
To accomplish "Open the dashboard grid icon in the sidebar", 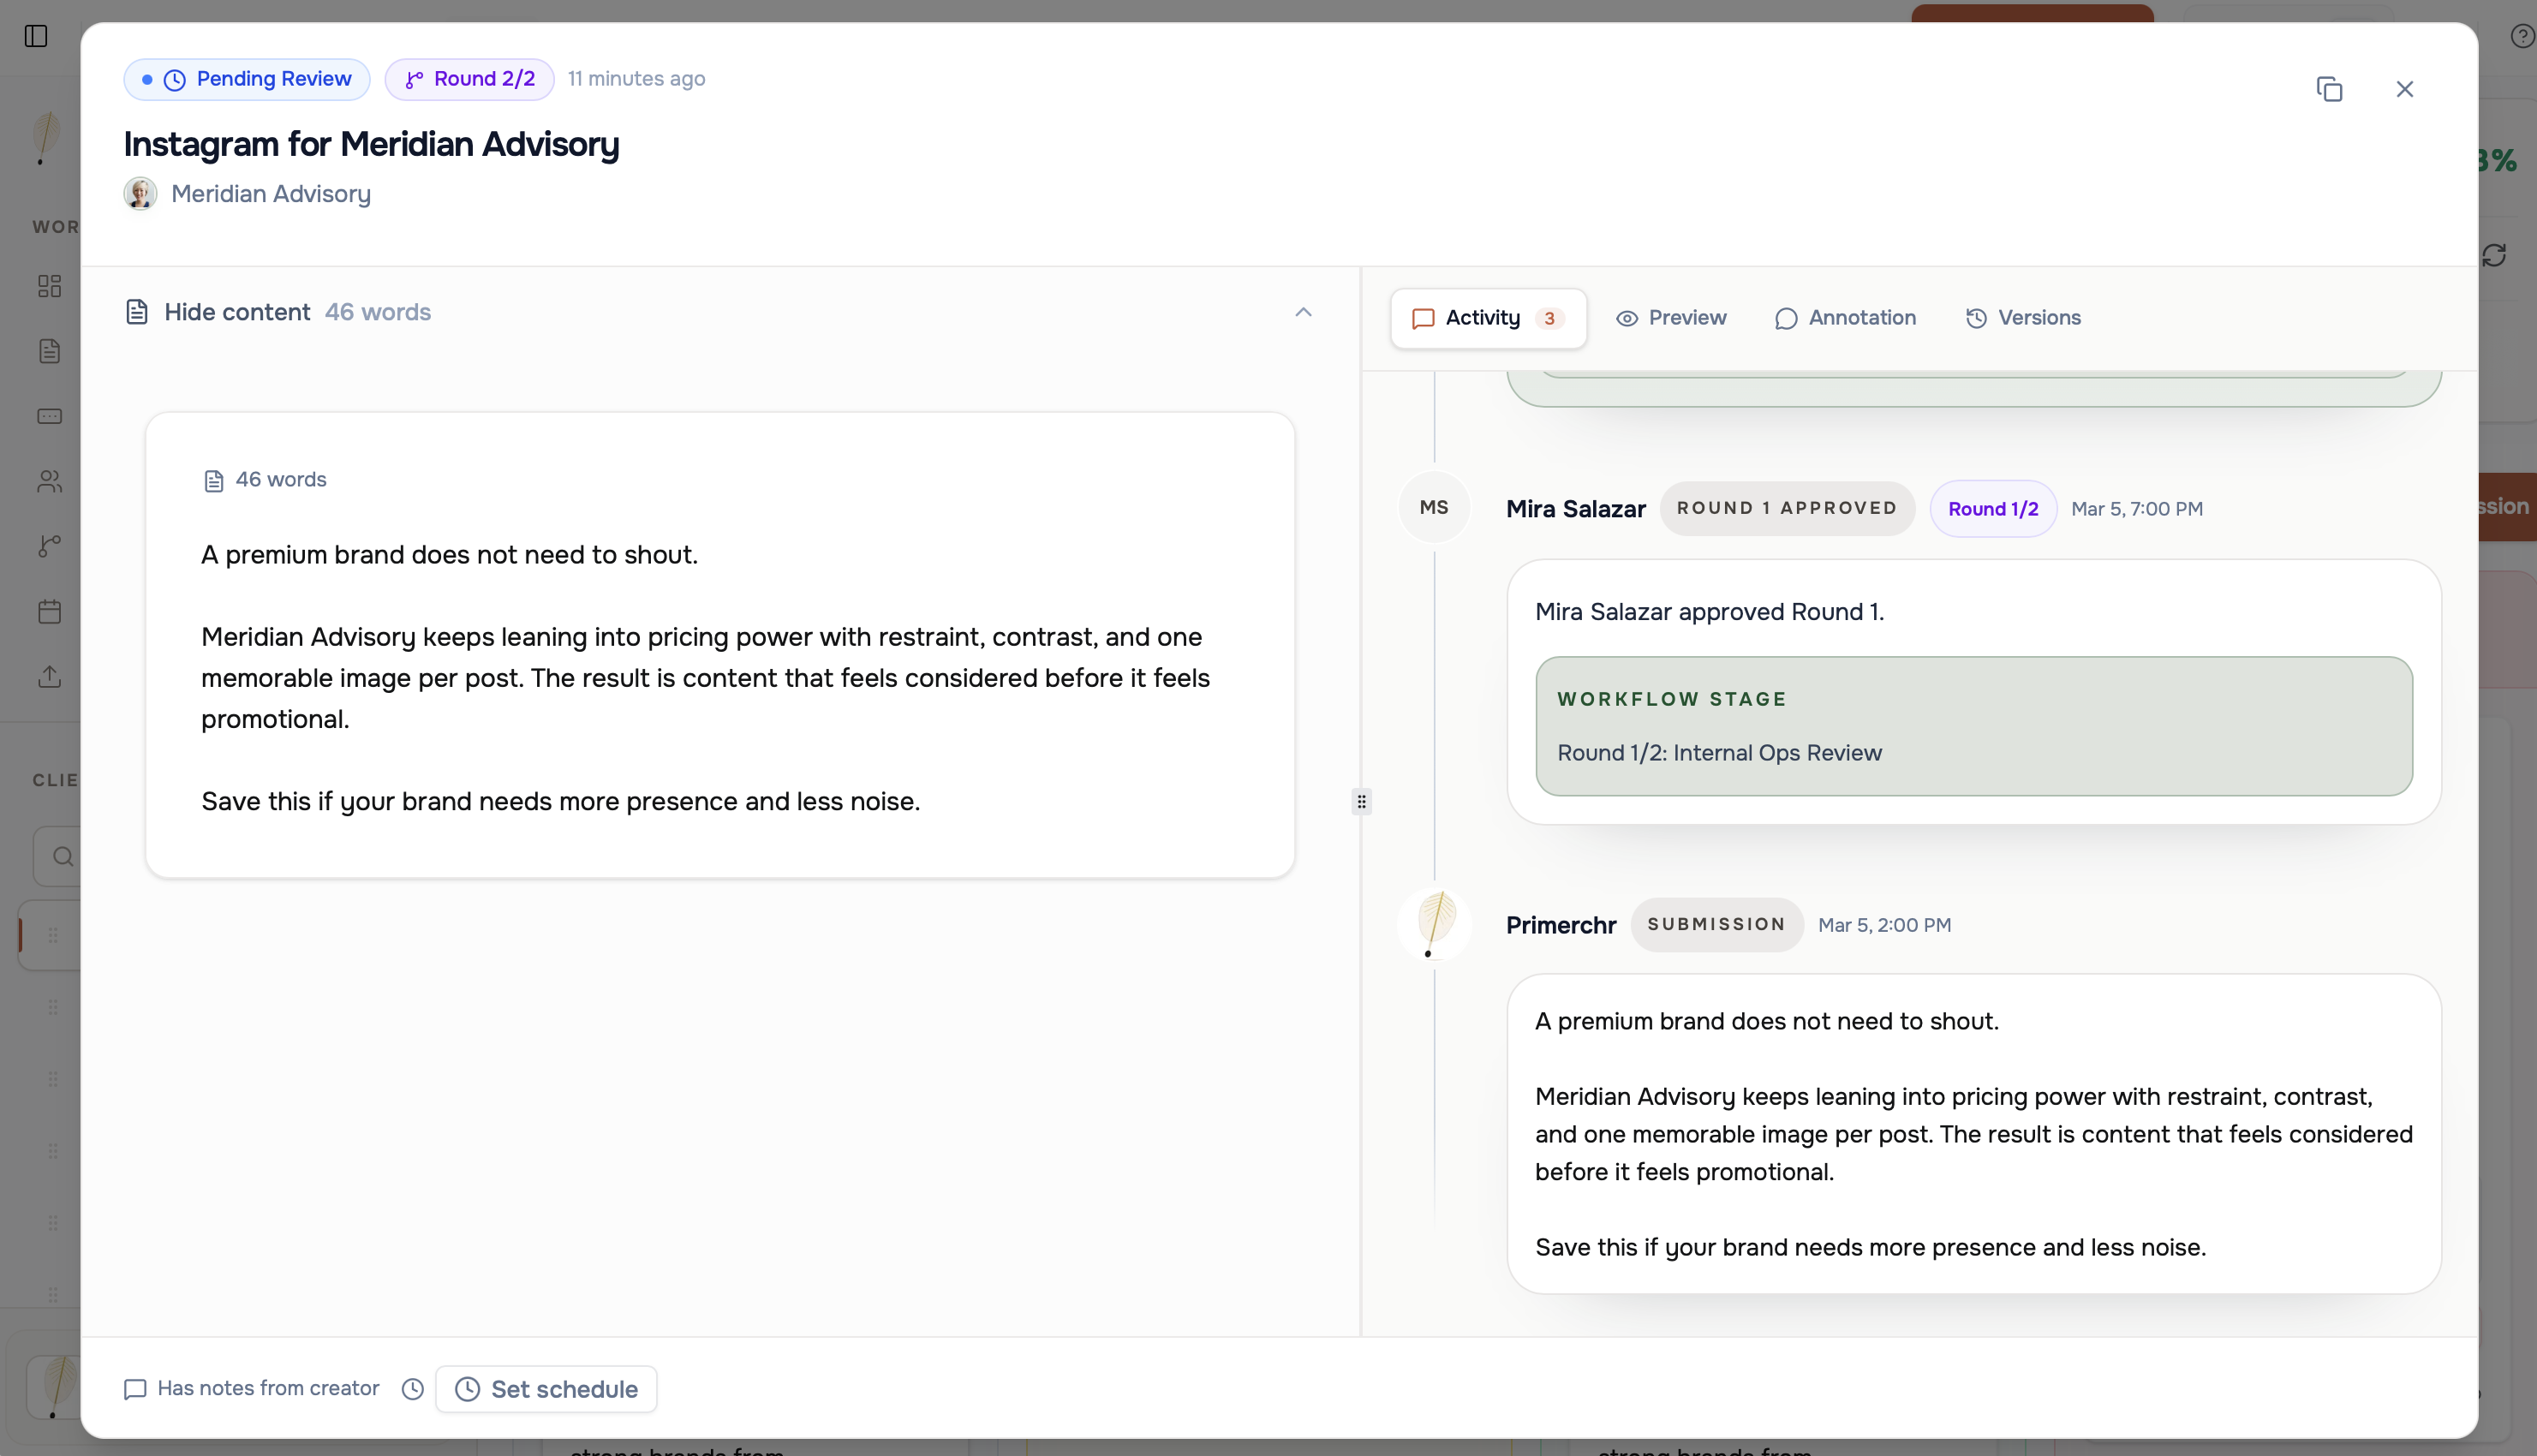I will click(x=49, y=286).
